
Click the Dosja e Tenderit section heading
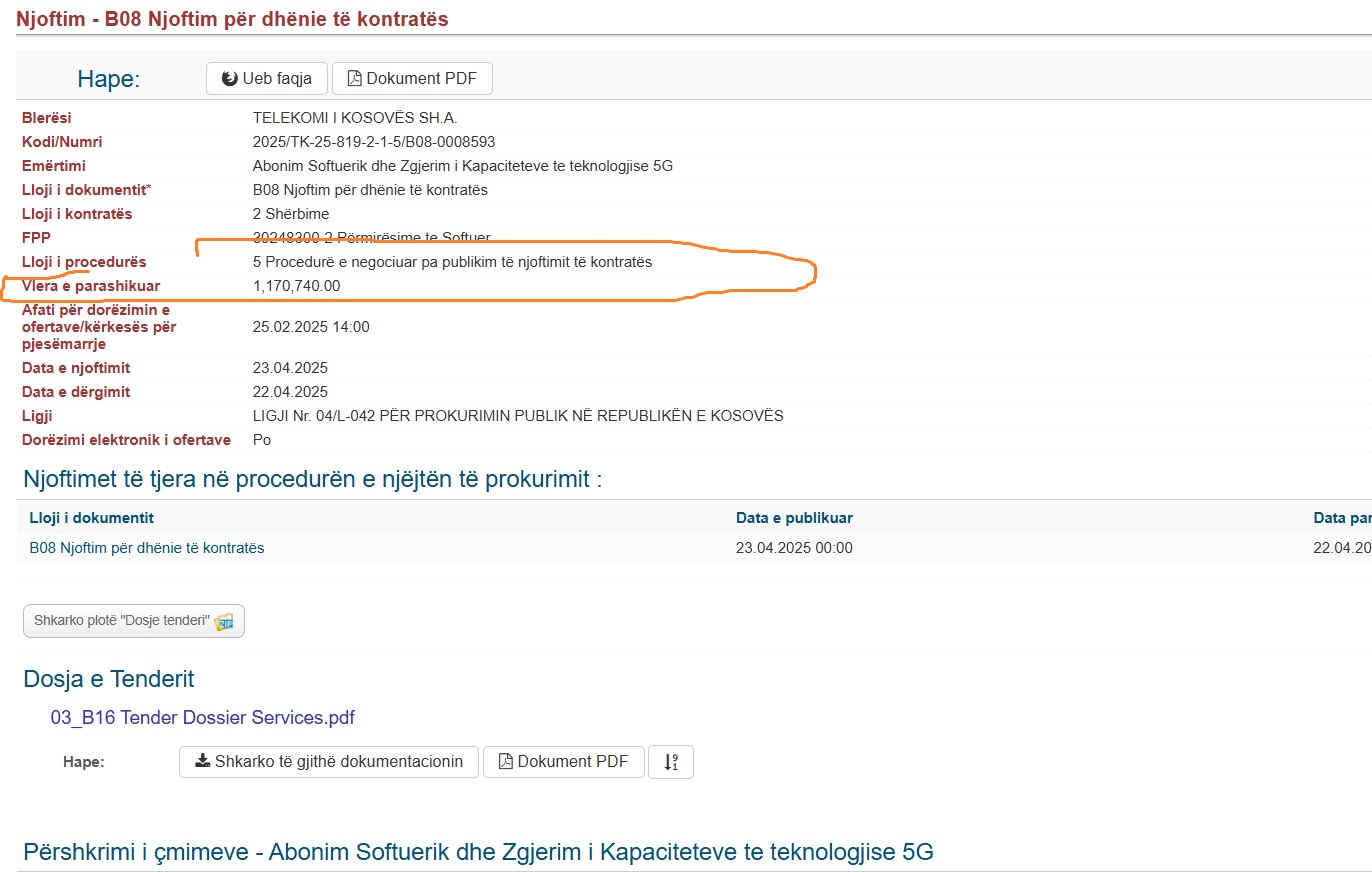(x=108, y=679)
